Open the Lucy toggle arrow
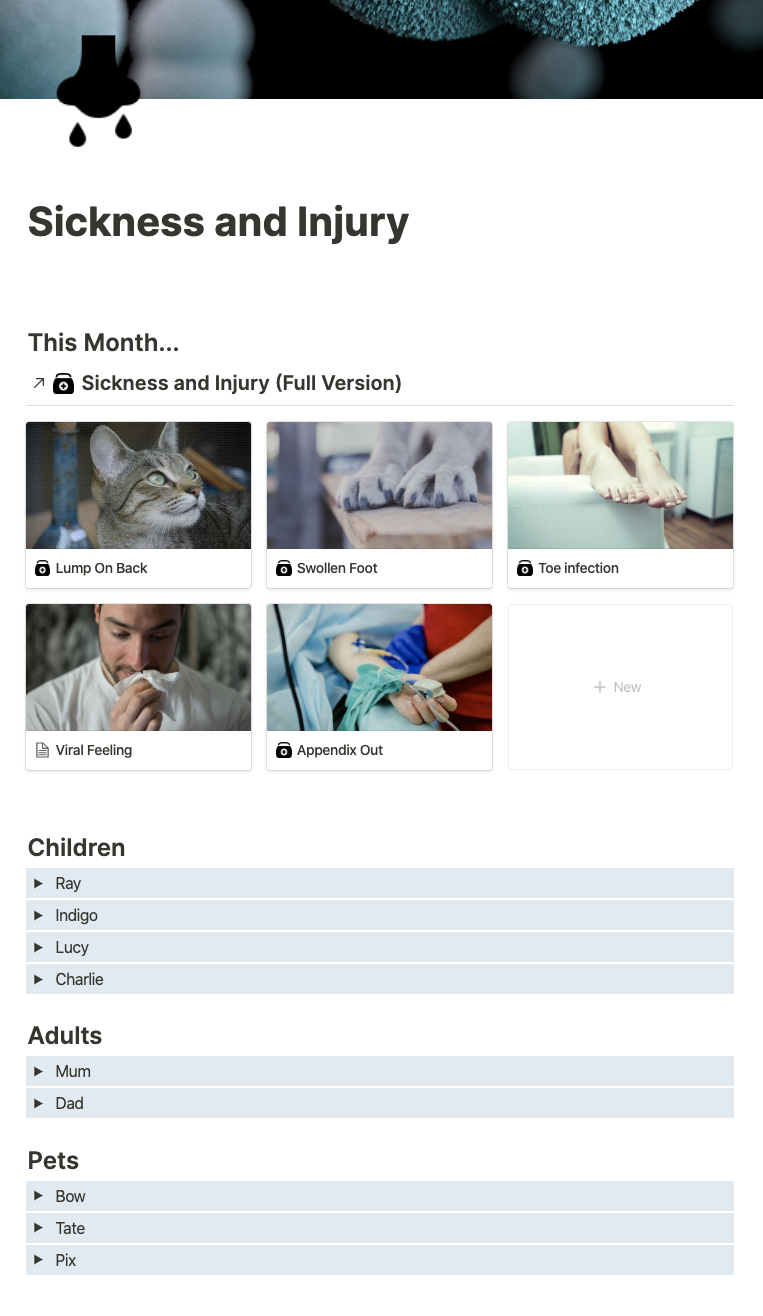This screenshot has width=763, height=1316. [38, 947]
